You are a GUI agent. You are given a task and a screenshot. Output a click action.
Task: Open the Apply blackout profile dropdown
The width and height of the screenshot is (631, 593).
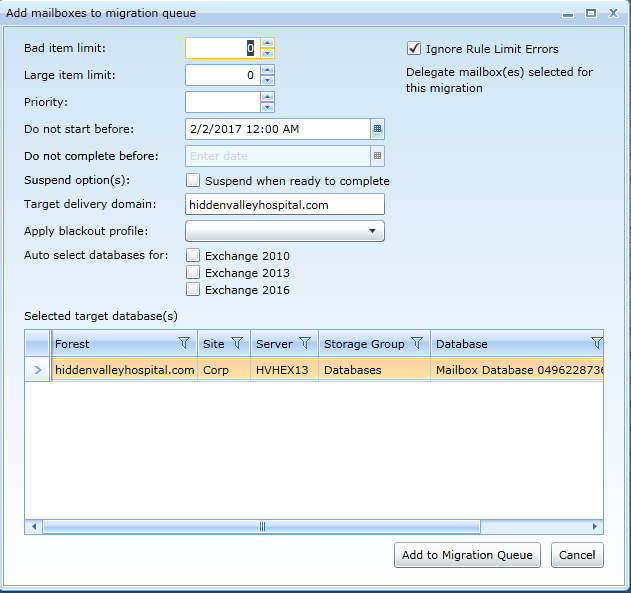pyautogui.click(x=285, y=231)
